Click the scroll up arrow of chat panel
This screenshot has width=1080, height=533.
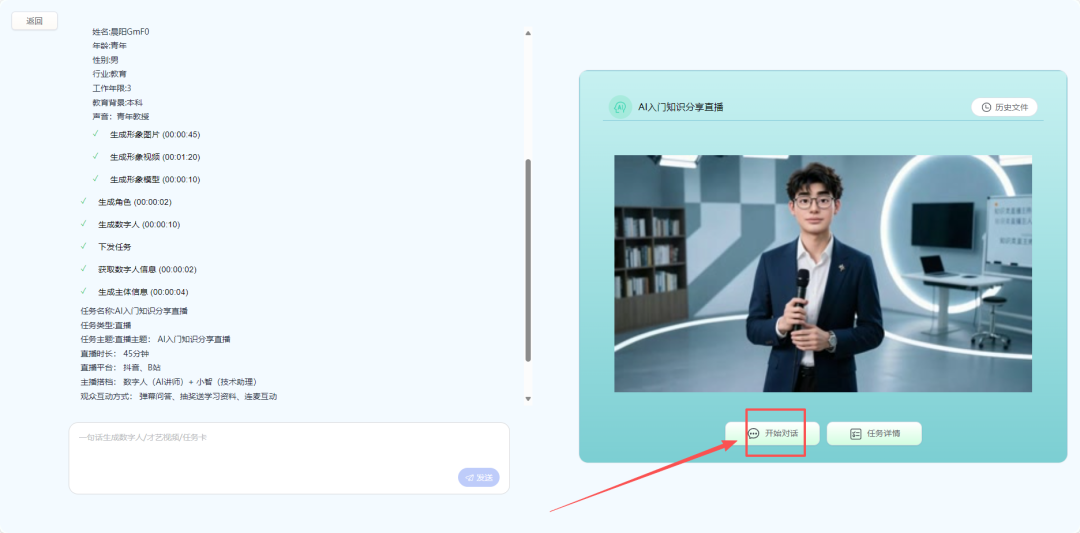click(x=528, y=33)
